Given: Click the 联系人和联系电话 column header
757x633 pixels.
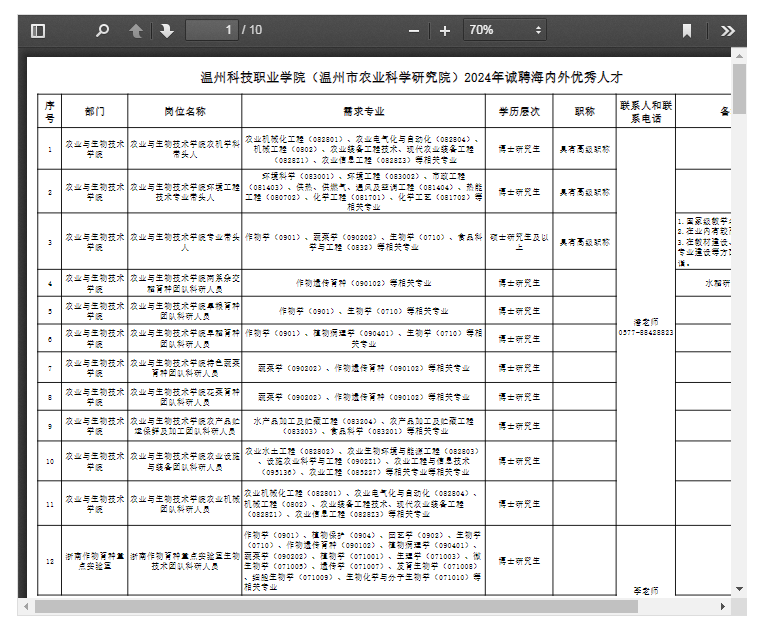Looking at the screenshot, I should coord(646,112).
